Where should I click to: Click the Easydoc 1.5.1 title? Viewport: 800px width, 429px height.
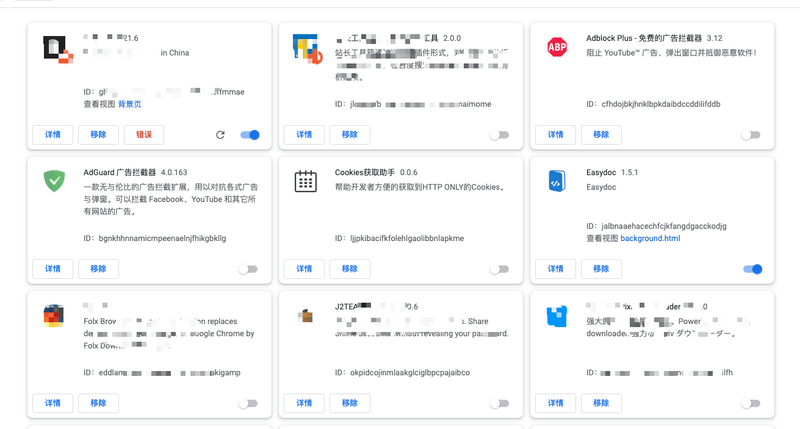[612, 172]
